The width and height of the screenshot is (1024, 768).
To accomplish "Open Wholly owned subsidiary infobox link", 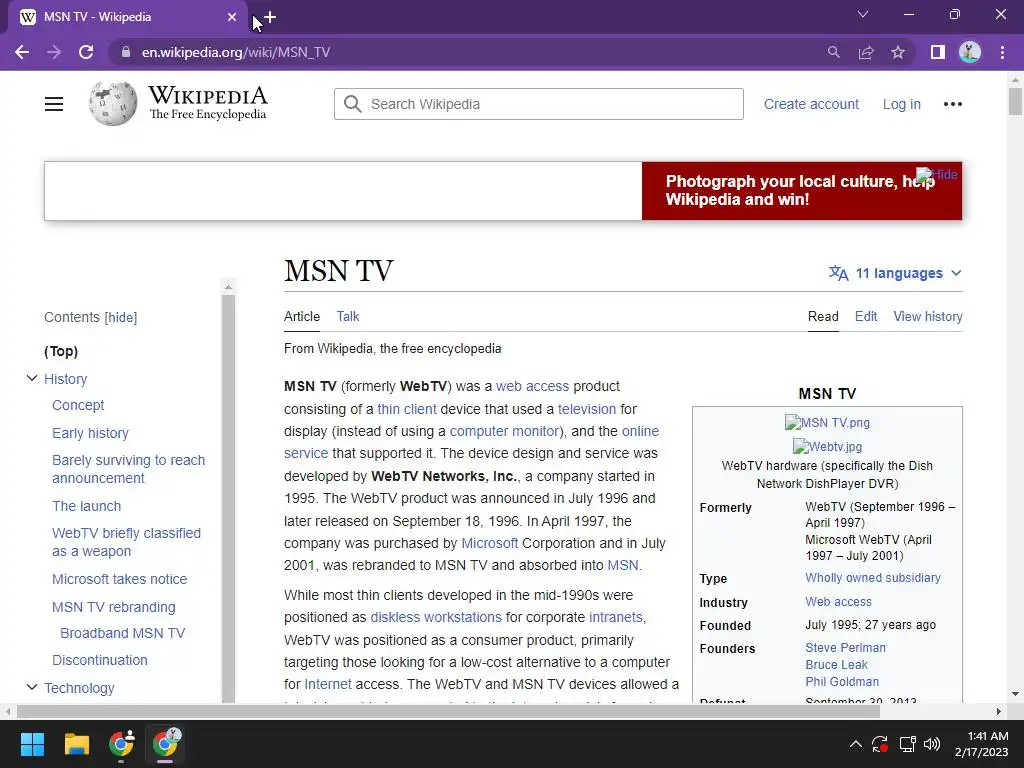I will [872, 578].
